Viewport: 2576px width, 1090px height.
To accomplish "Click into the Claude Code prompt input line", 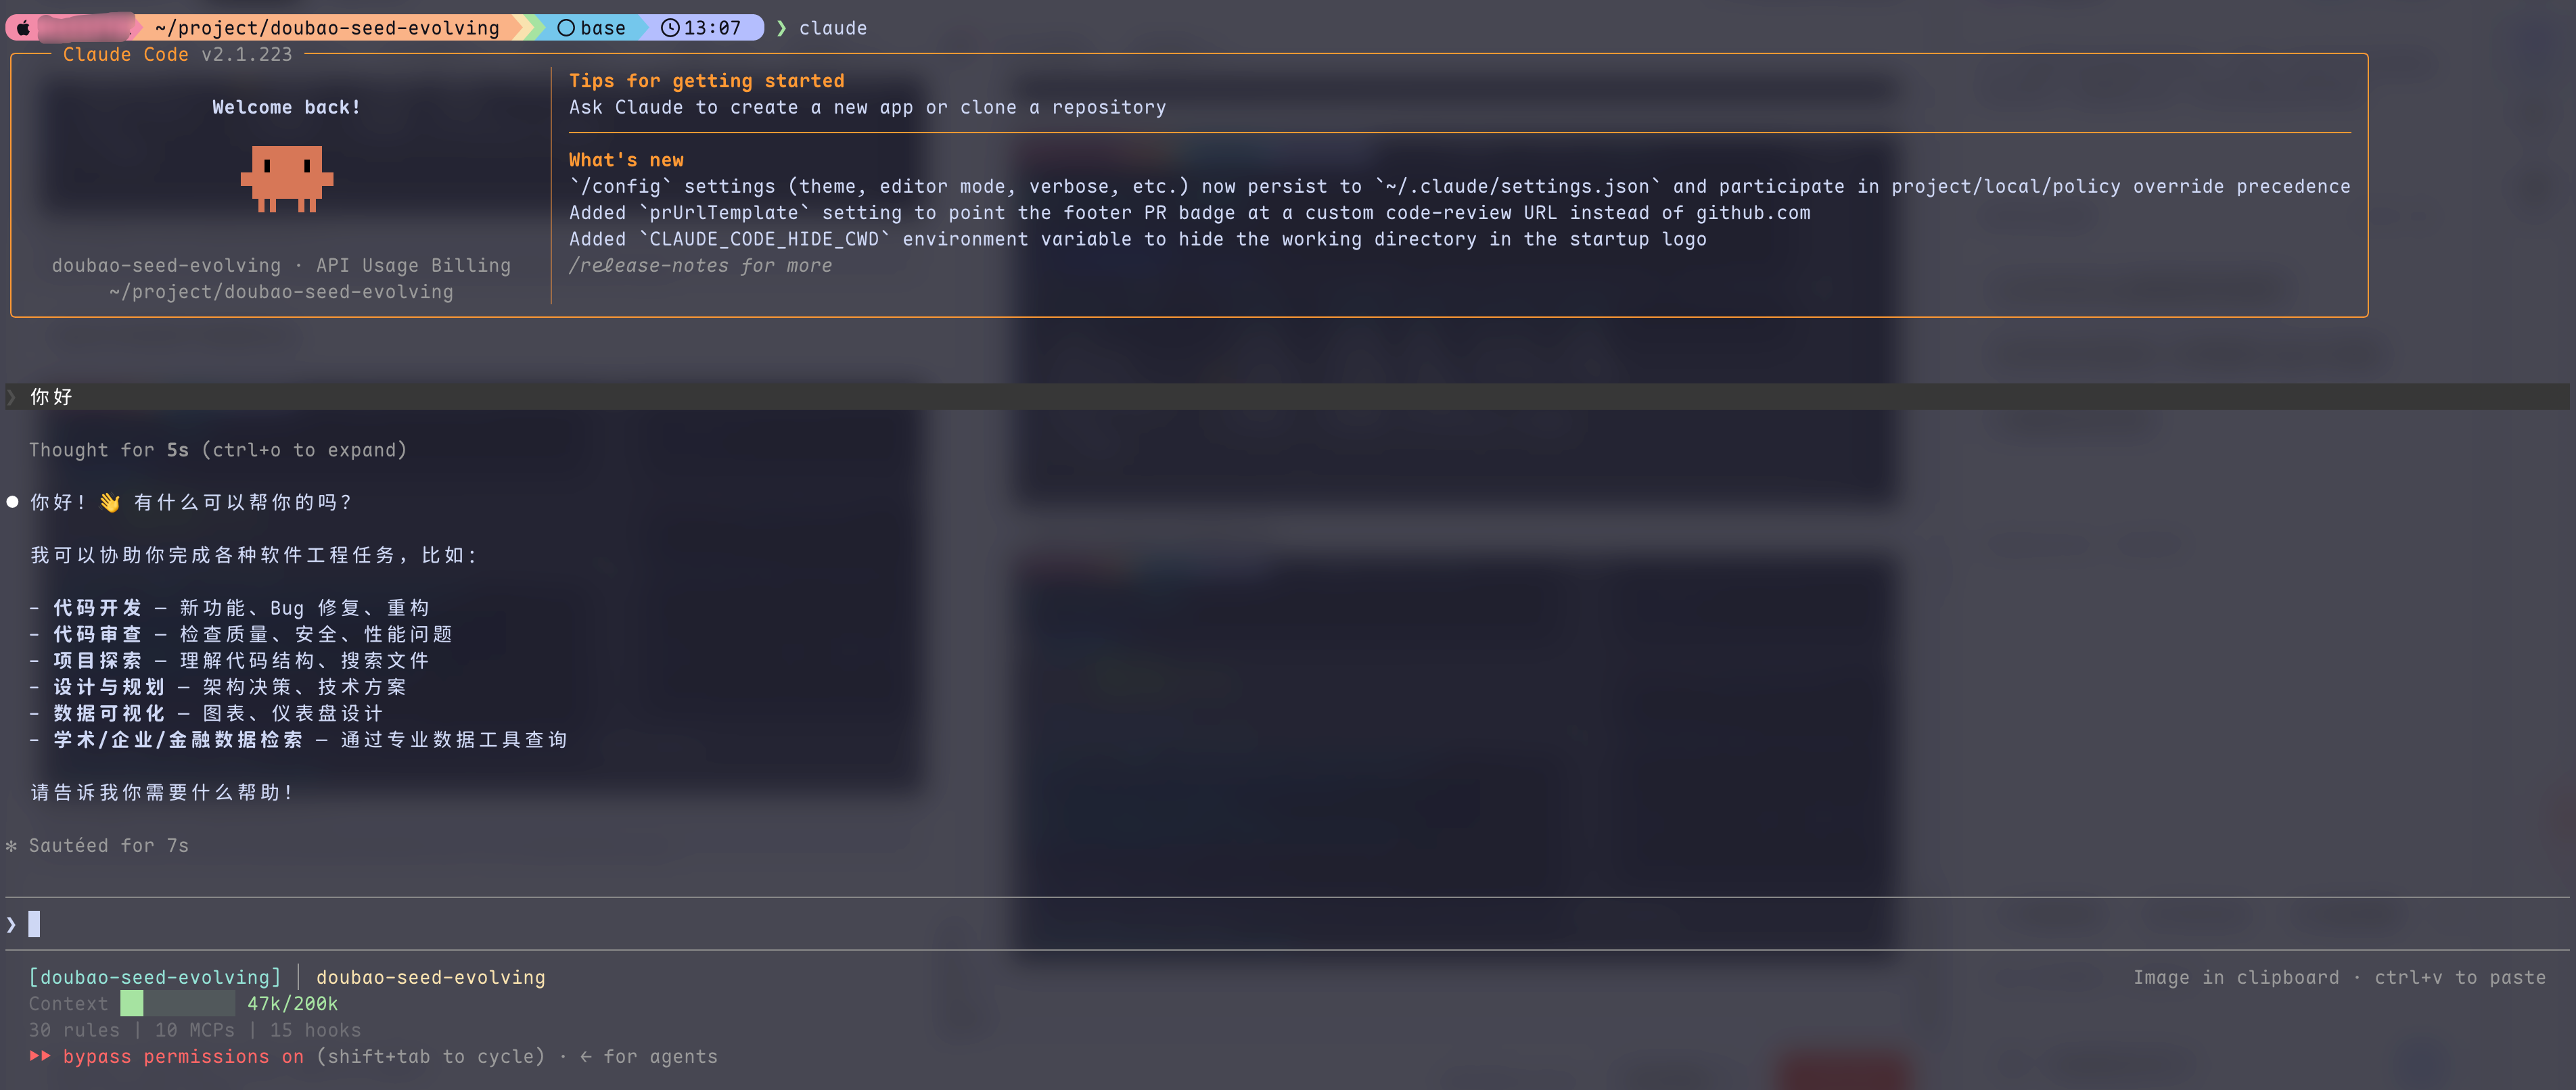I will 1288,924.
